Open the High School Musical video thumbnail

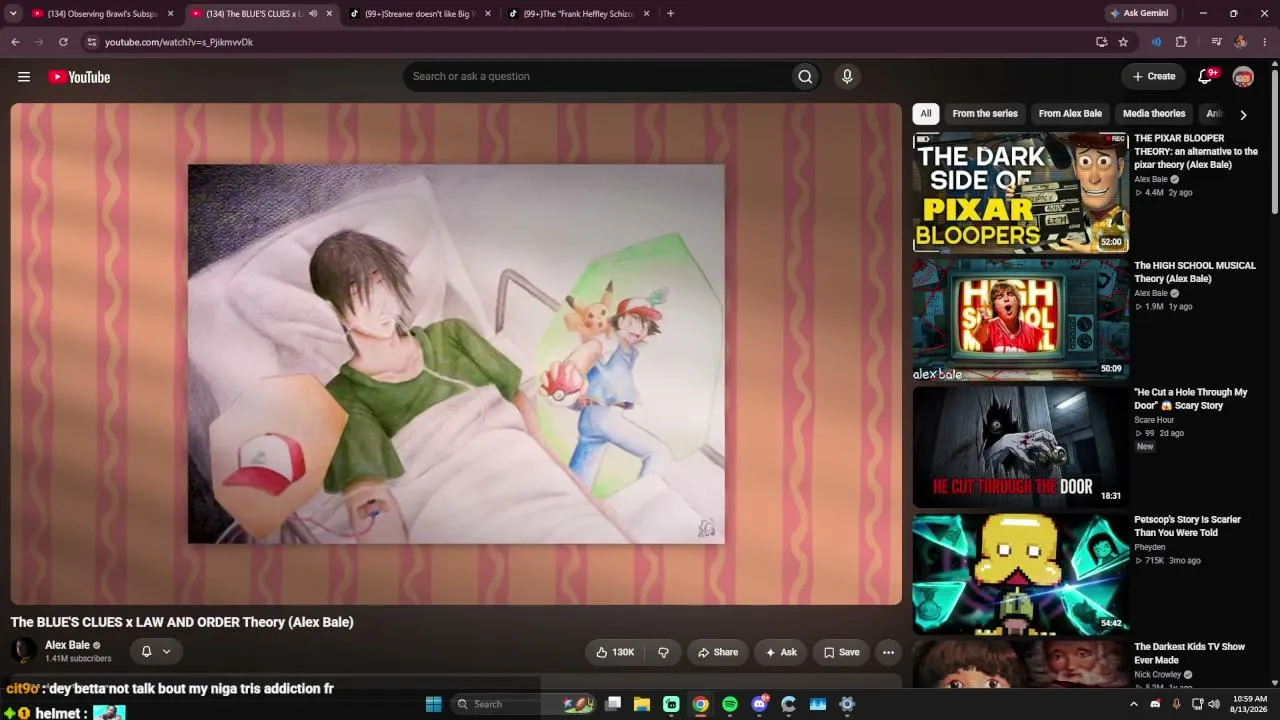pyautogui.click(x=1021, y=319)
